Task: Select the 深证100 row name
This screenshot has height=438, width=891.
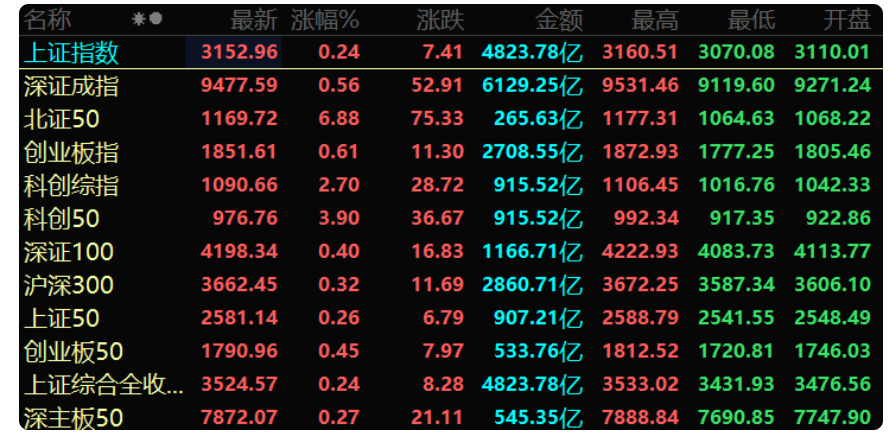Action: (69, 252)
